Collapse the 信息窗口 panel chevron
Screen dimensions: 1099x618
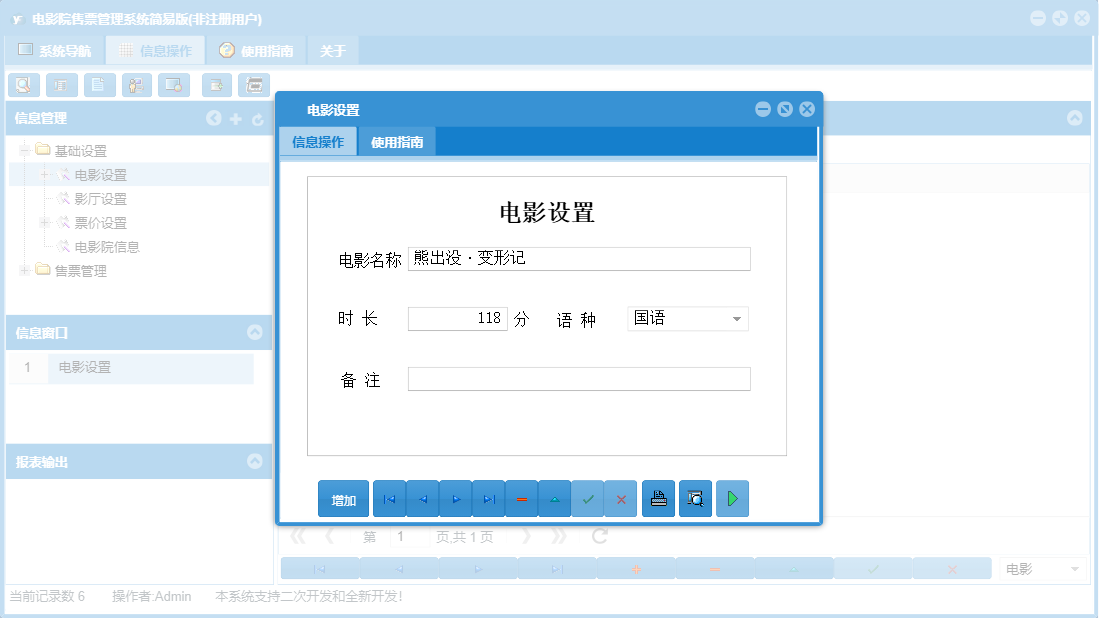256,333
